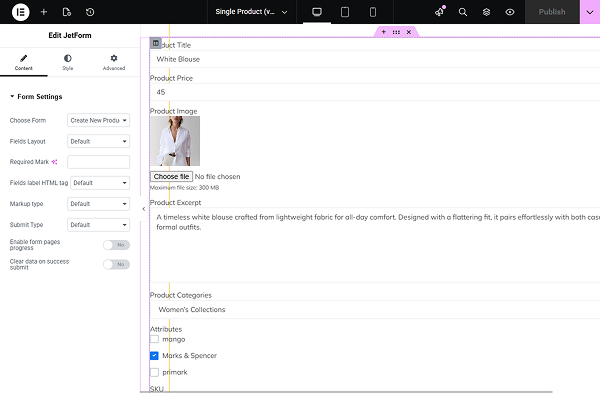Click Maximum file size 300 MB text
The height and width of the screenshot is (393, 600).
(x=184, y=188)
